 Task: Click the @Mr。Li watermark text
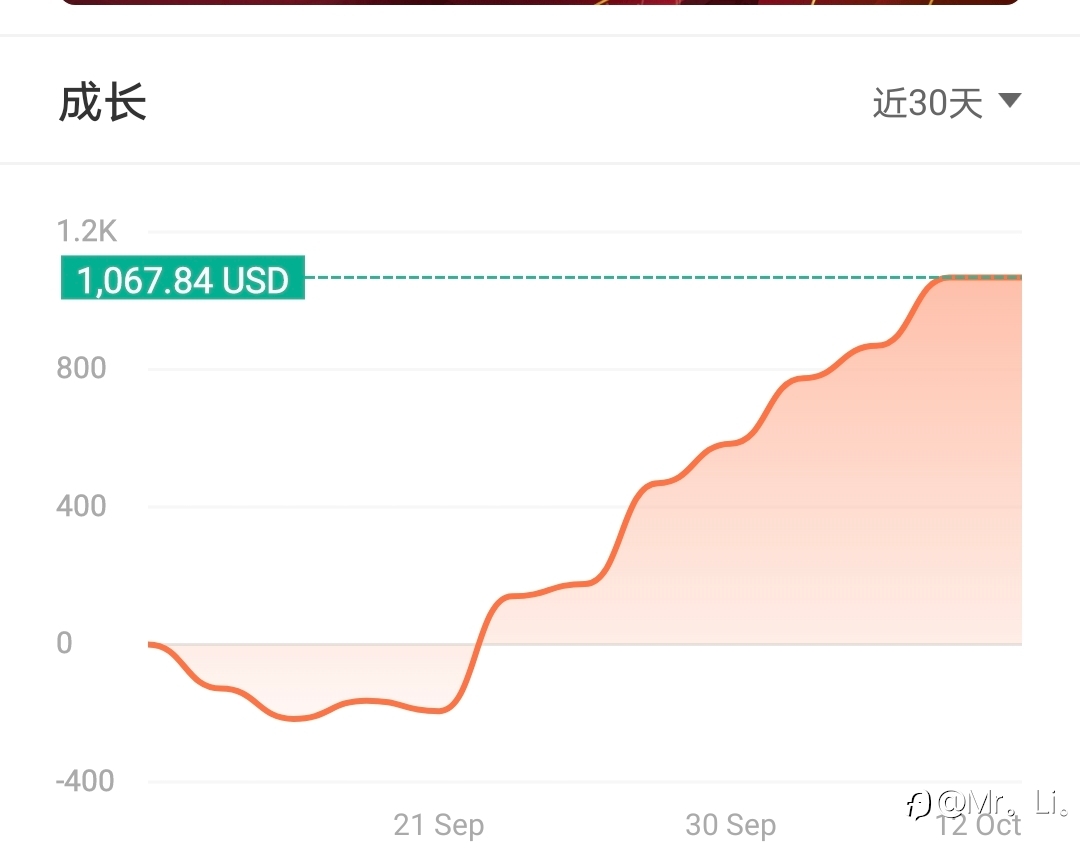coord(1004,803)
